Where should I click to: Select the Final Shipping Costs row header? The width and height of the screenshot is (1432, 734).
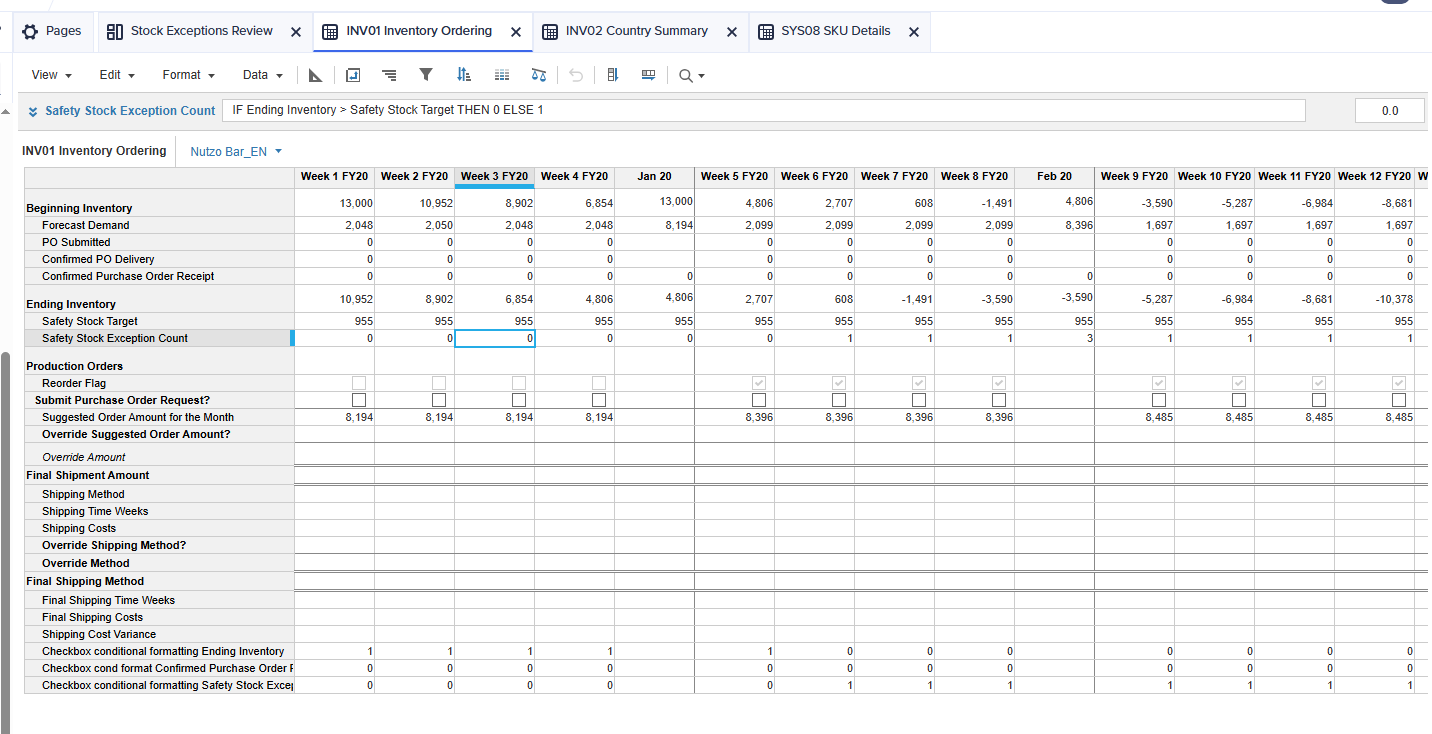click(x=159, y=617)
